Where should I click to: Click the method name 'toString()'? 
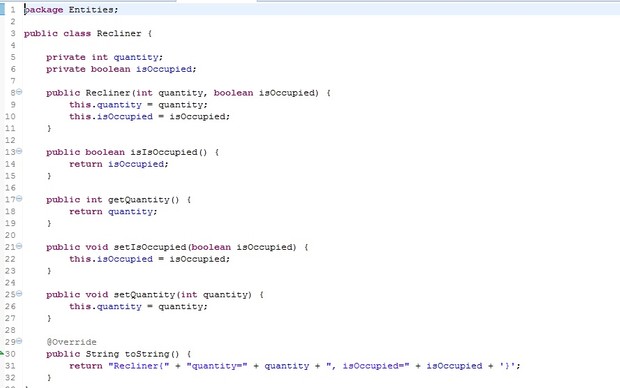click(x=152, y=354)
